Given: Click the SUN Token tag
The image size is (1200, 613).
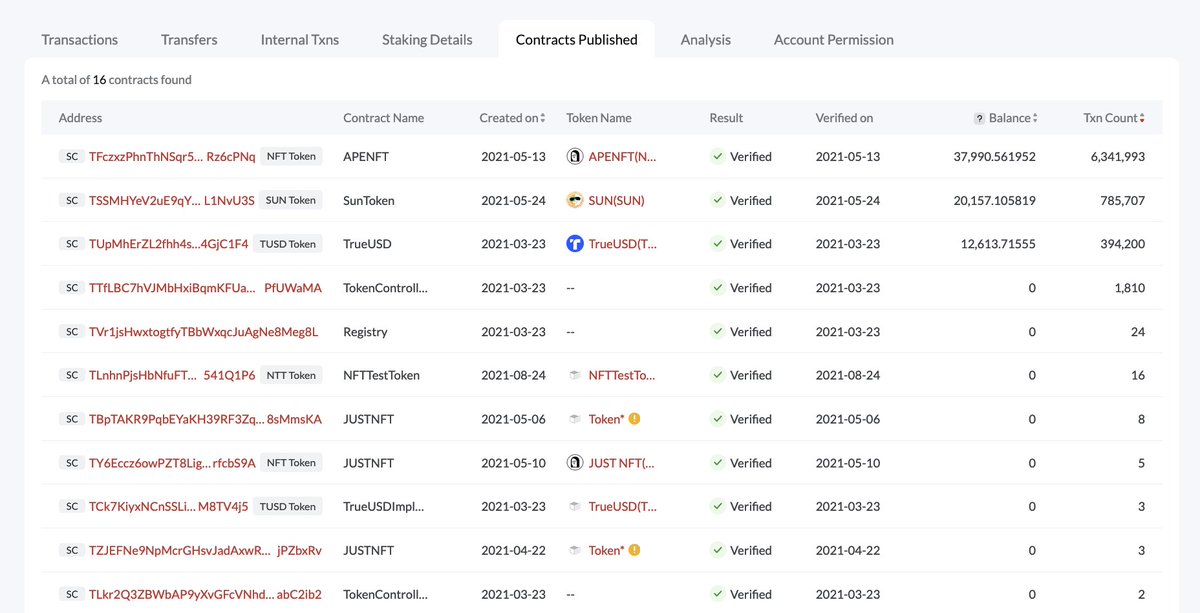Looking at the screenshot, I should pyautogui.click(x=291, y=200).
